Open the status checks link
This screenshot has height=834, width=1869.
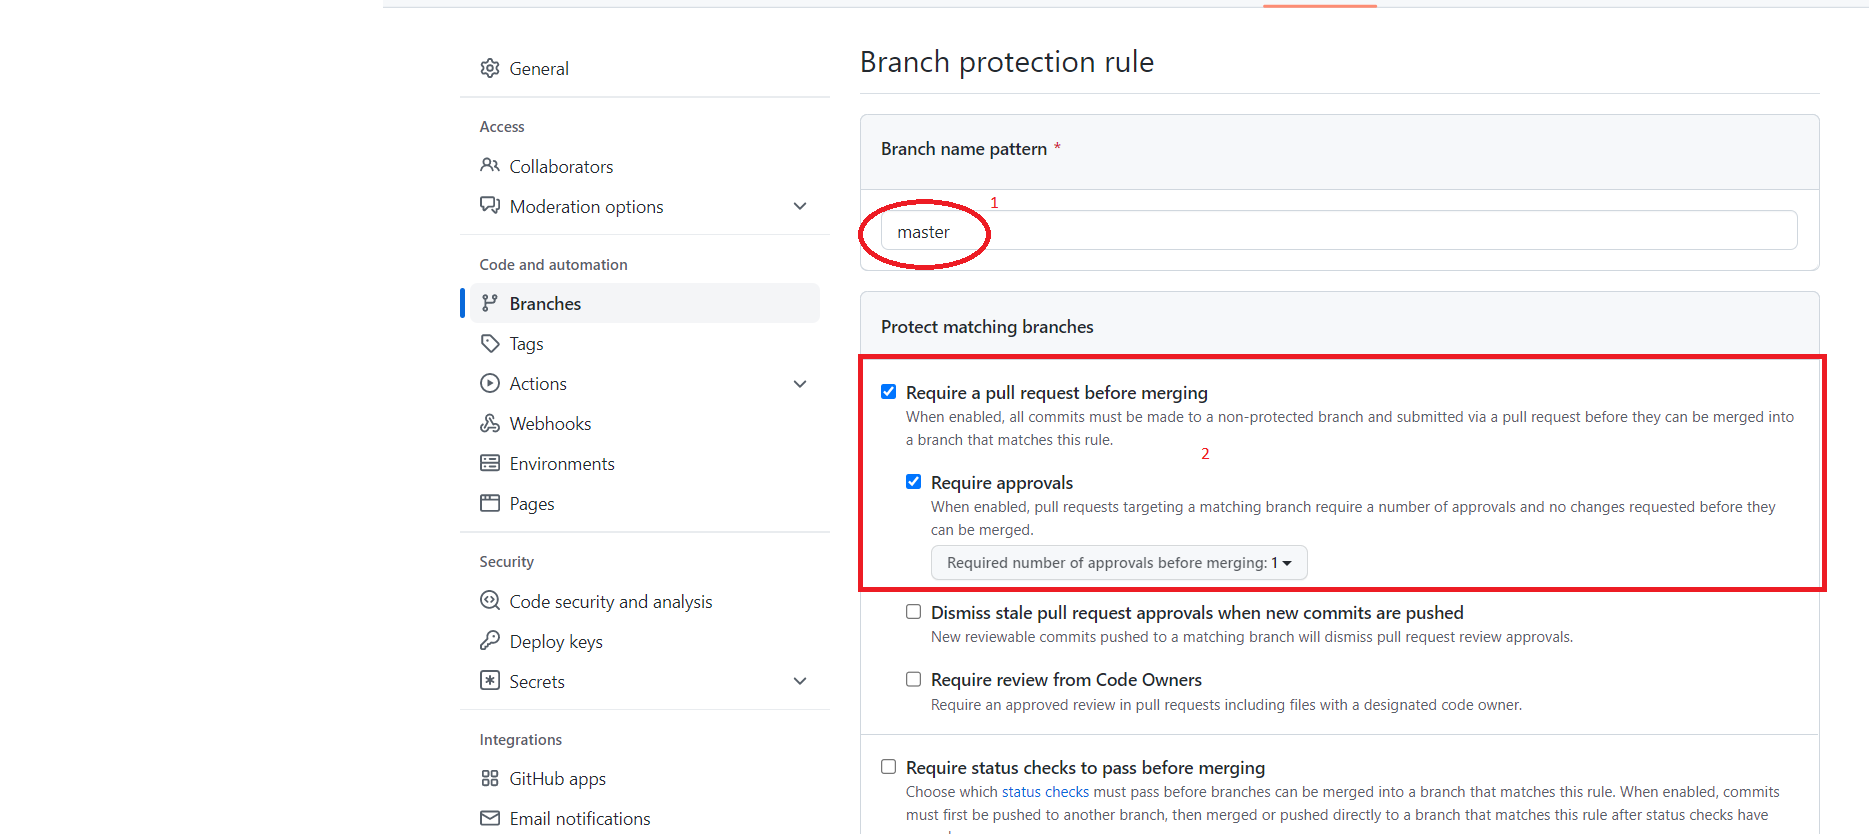[1045, 792]
